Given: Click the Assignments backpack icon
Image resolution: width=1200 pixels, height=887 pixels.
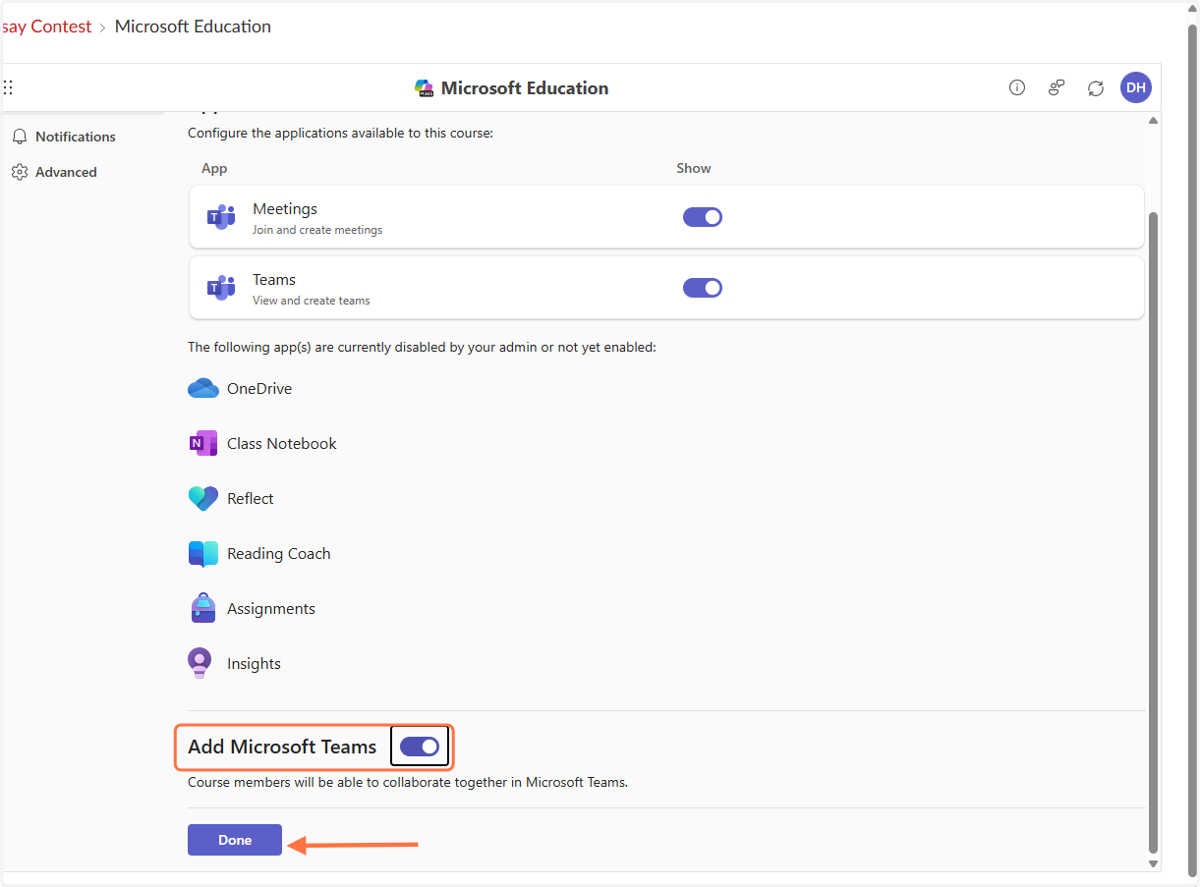Looking at the screenshot, I should click(x=203, y=608).
